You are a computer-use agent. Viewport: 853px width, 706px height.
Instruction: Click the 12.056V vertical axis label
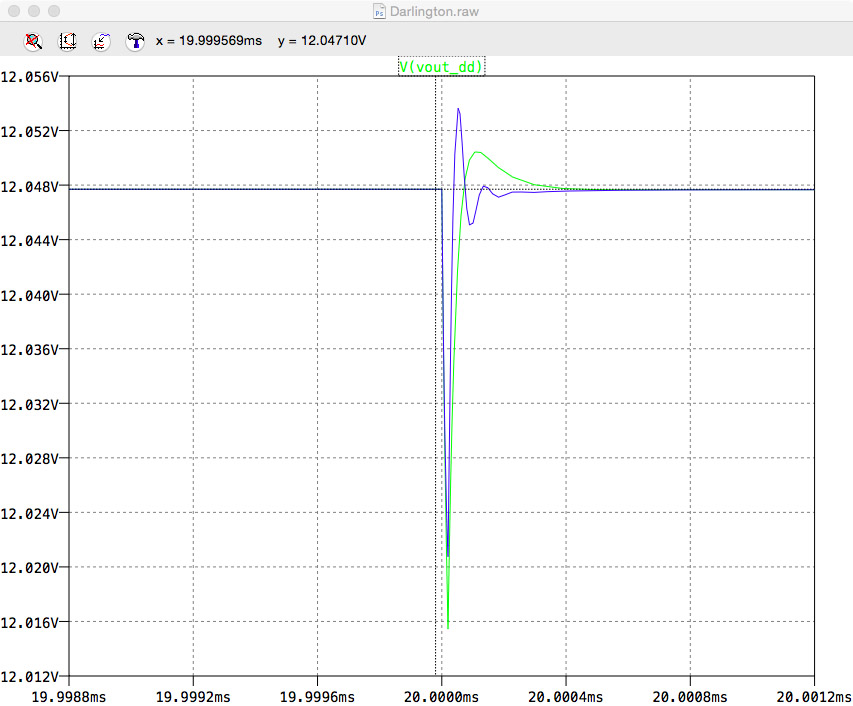[x=29, y=77]
